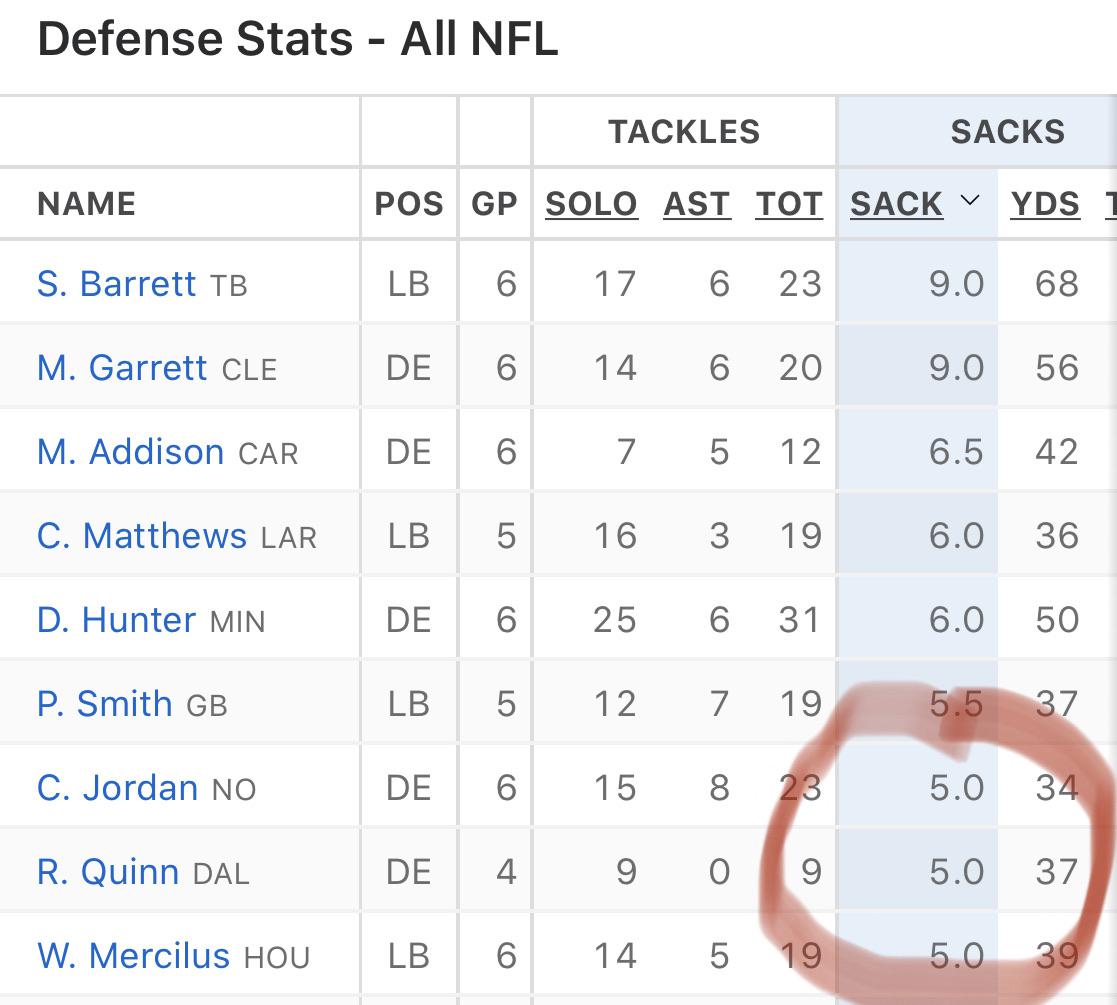Click the Defense Stats - All NFL title
The image size is (1117, 1005).
point(297,39)
